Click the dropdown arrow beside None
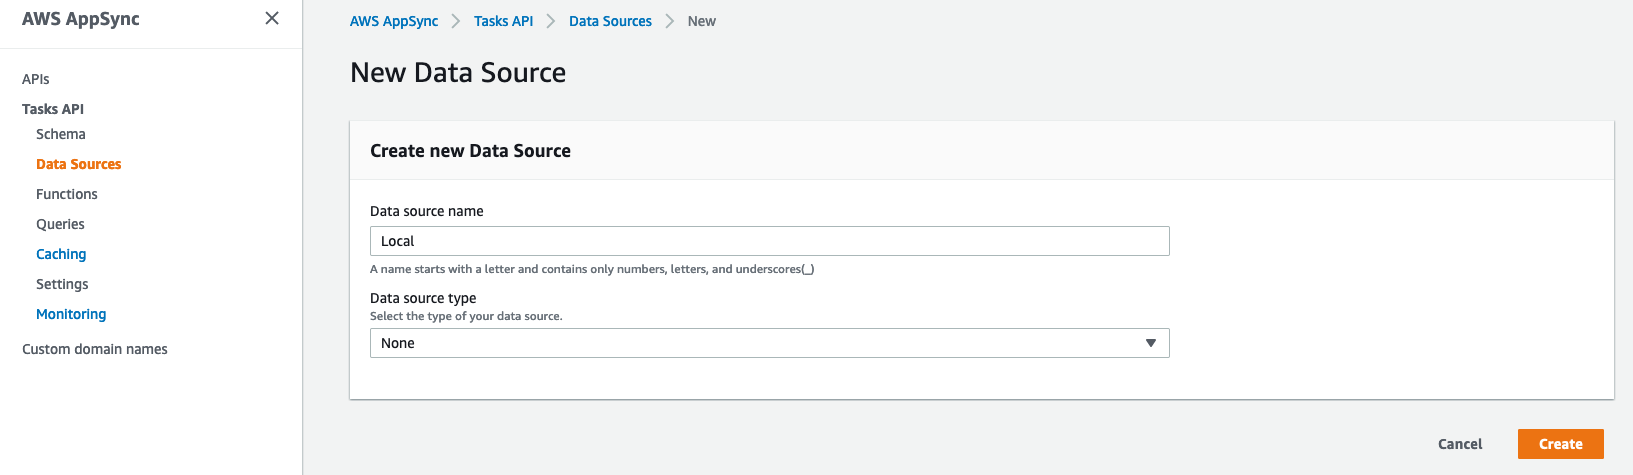1633x475 pixels. [1151, 343]
